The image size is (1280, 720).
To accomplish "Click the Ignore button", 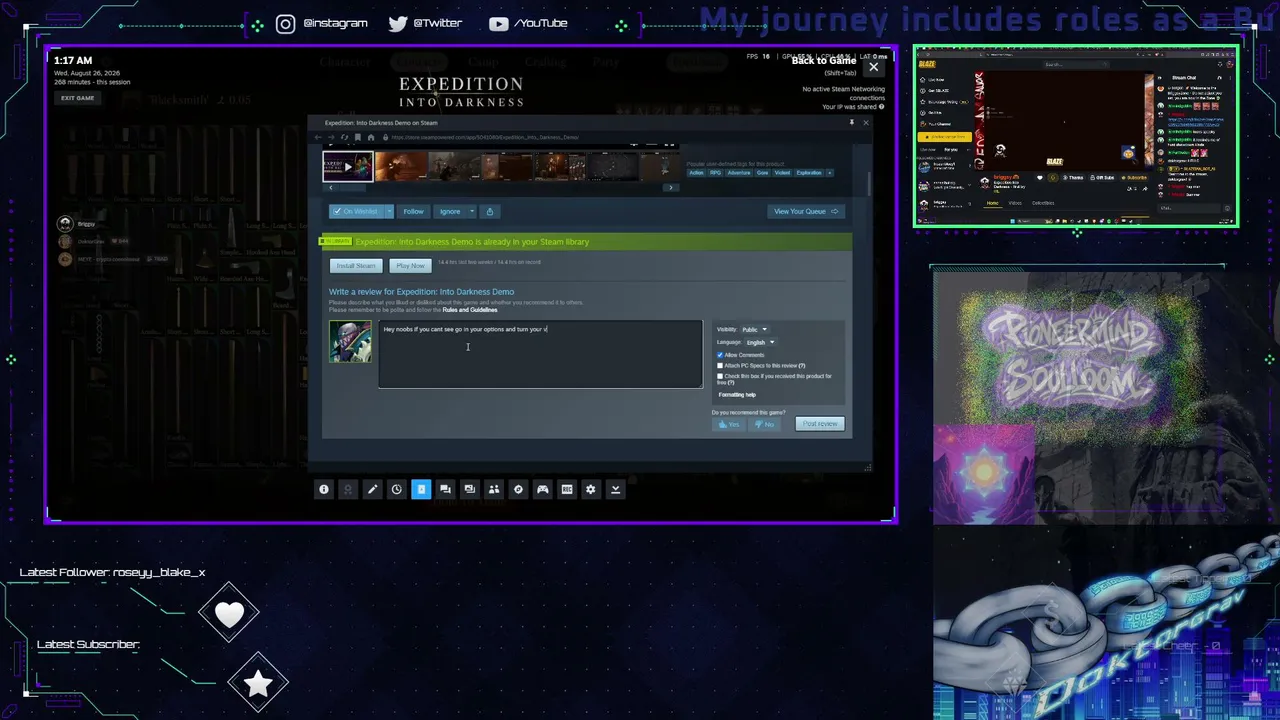I will coord(450,211).
